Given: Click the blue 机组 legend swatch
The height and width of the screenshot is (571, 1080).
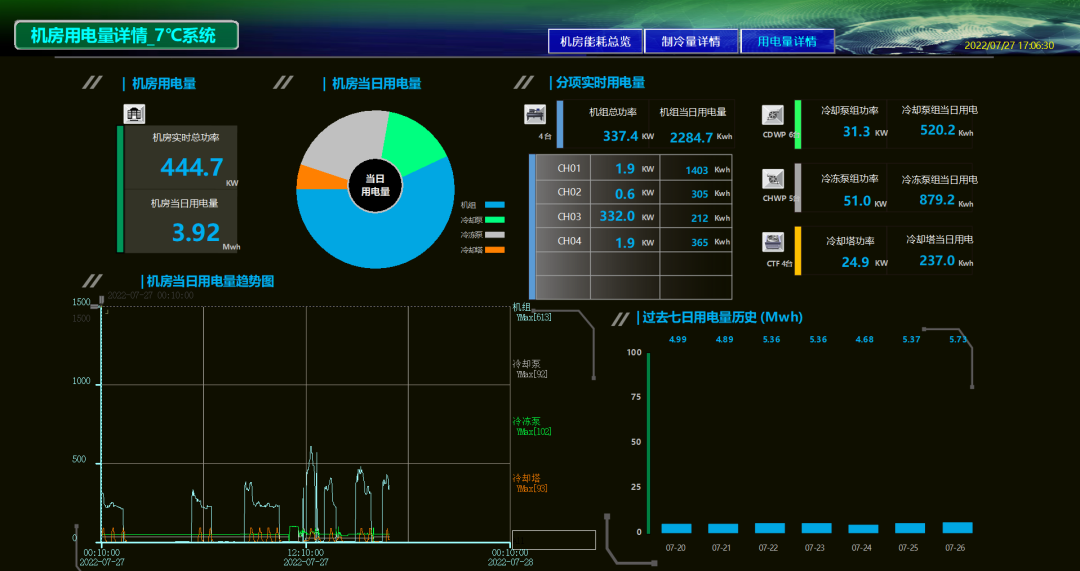Looking at the screenshot, I should click(x=495, y=204).
